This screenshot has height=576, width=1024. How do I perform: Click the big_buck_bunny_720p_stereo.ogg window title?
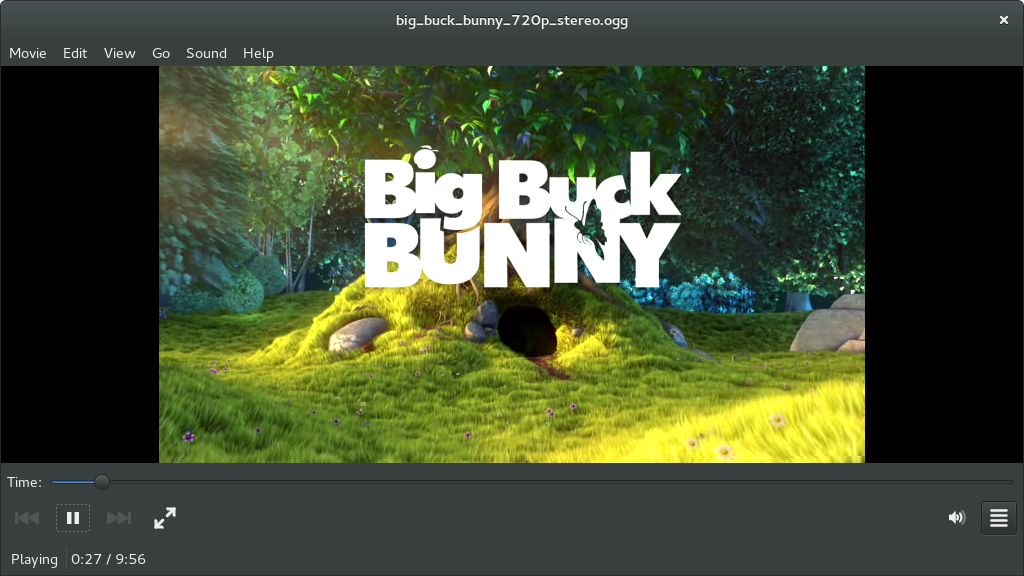pos(512,20)
